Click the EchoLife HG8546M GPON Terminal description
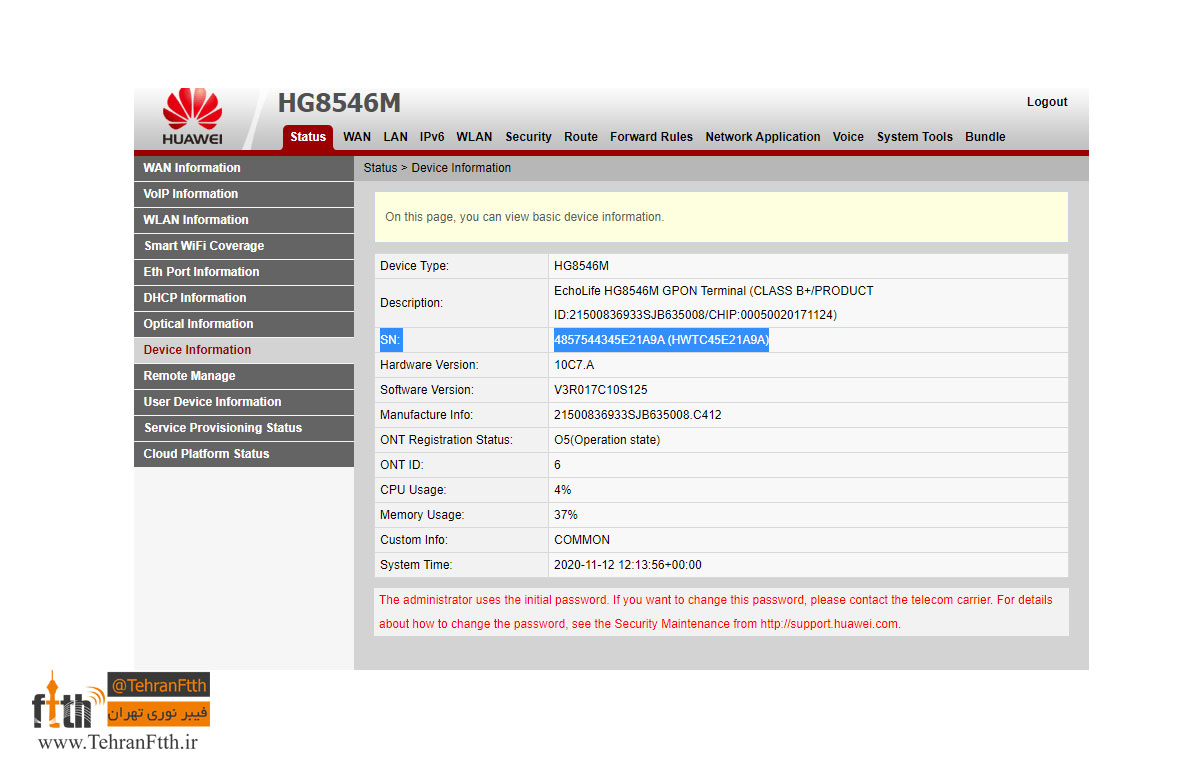The image size is (1200, 780). coord(714,303)
